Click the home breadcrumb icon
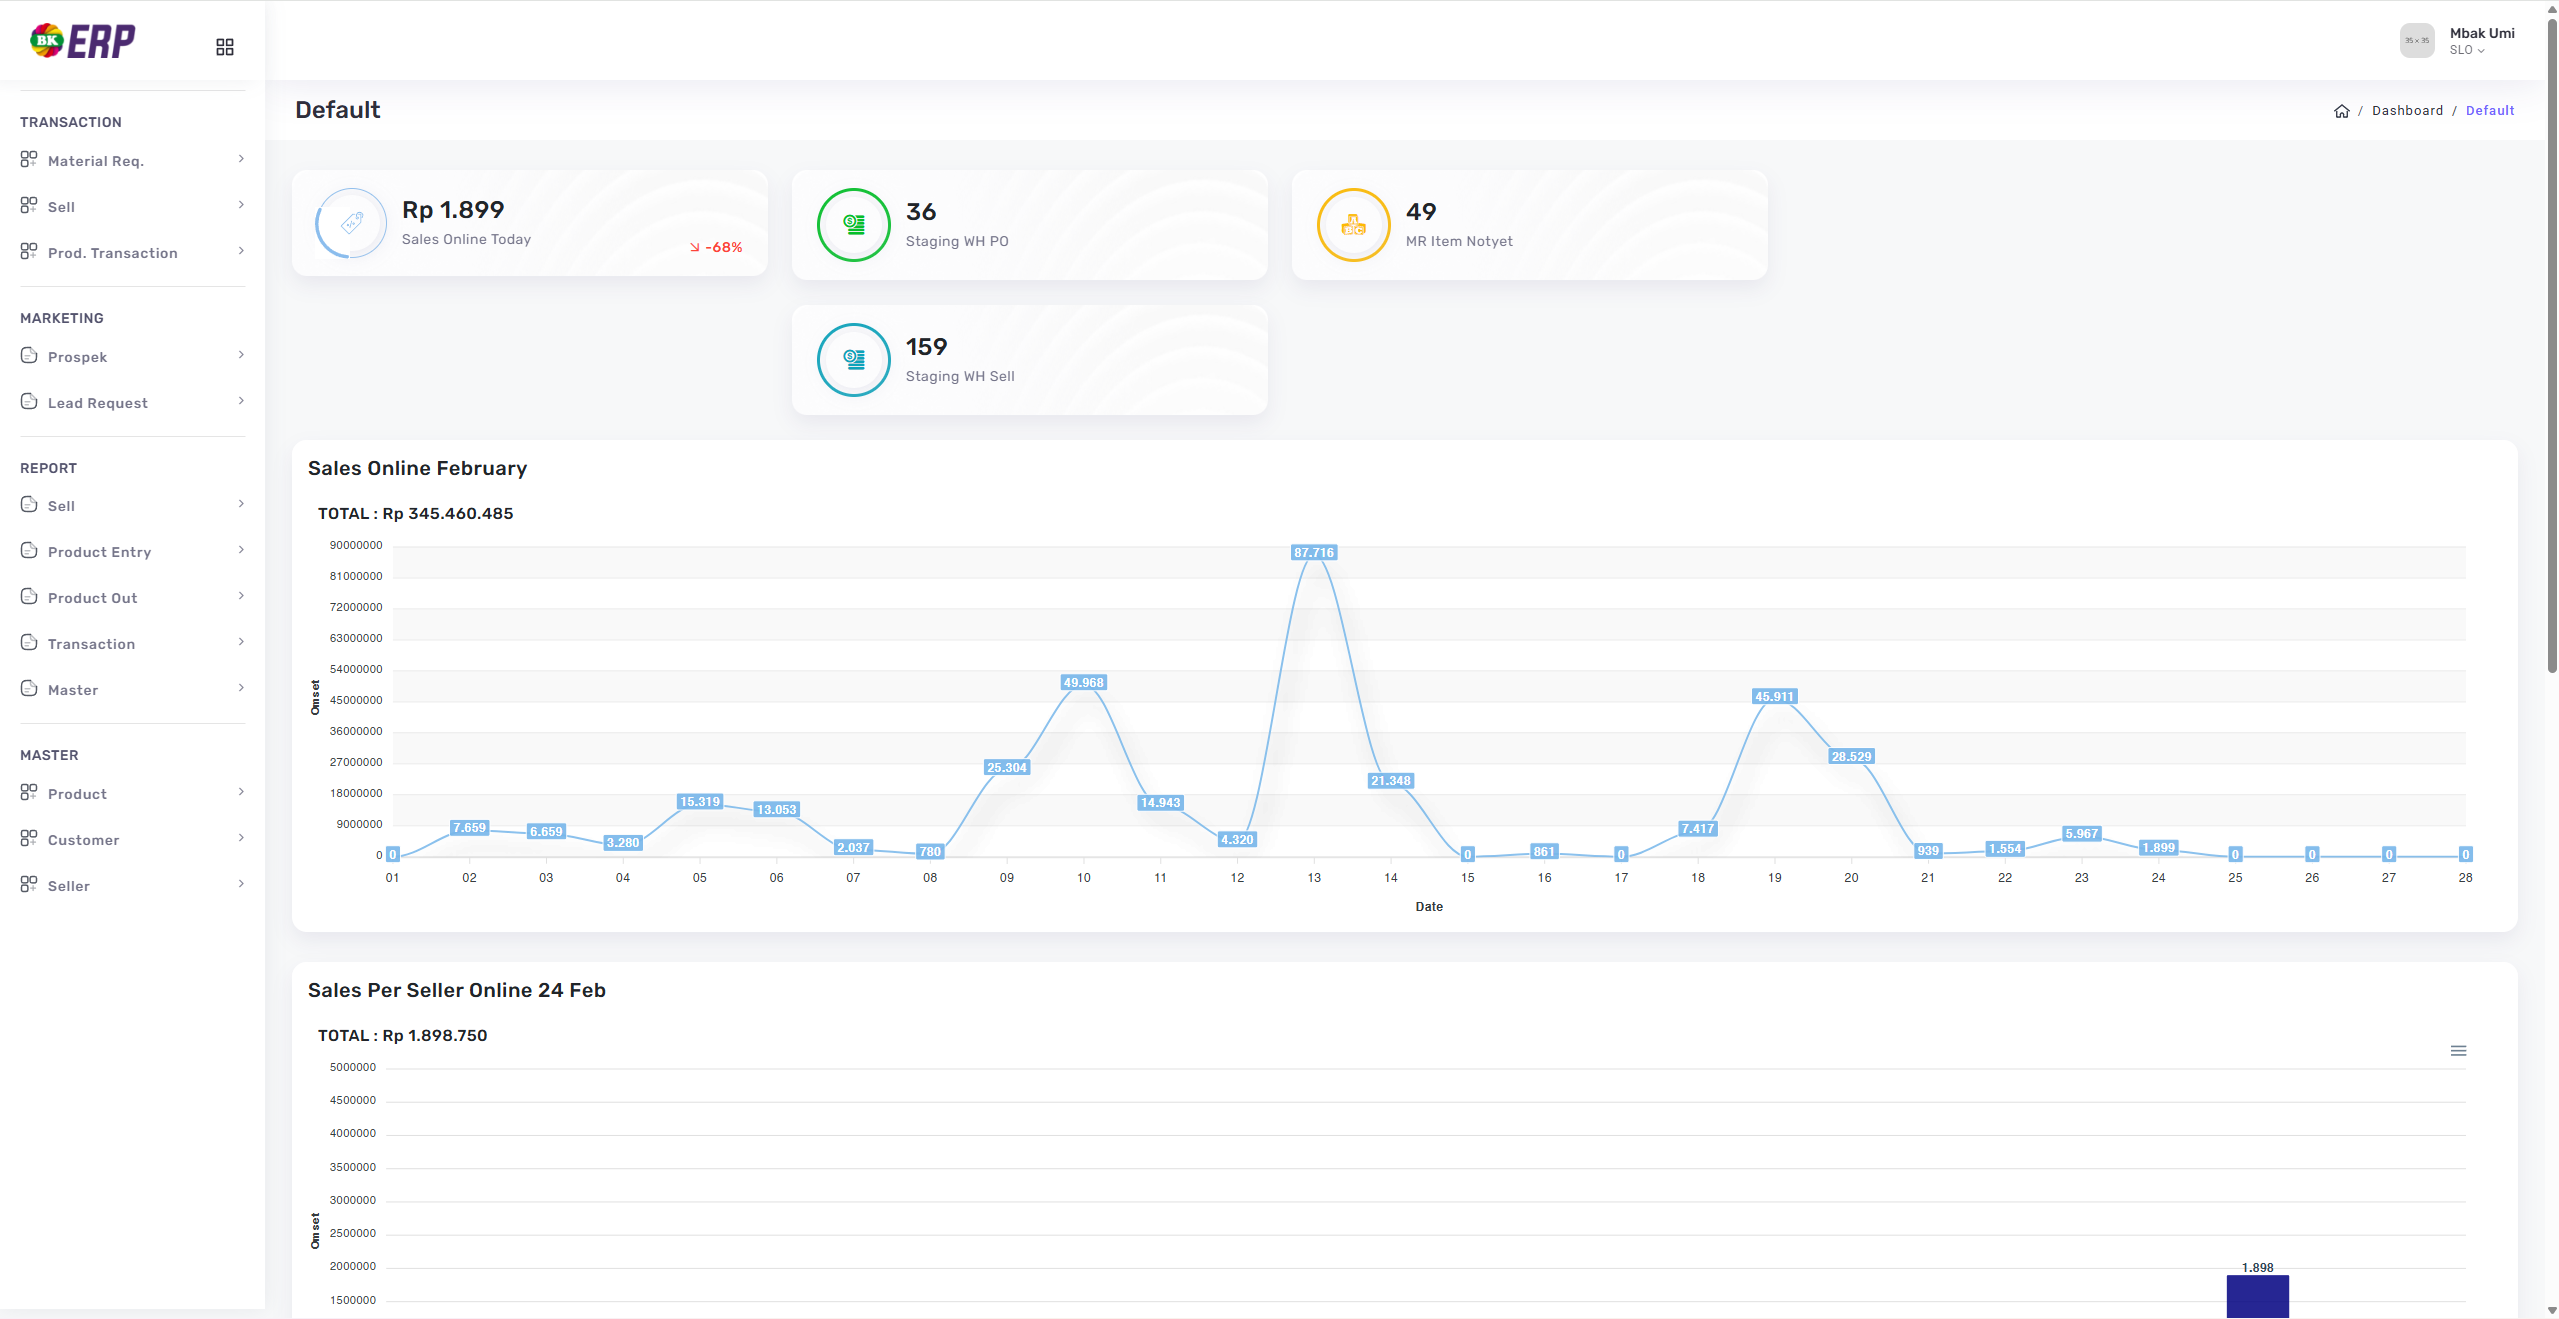The height and width of the screenshot is (1319, 2559). [2341, 111]
